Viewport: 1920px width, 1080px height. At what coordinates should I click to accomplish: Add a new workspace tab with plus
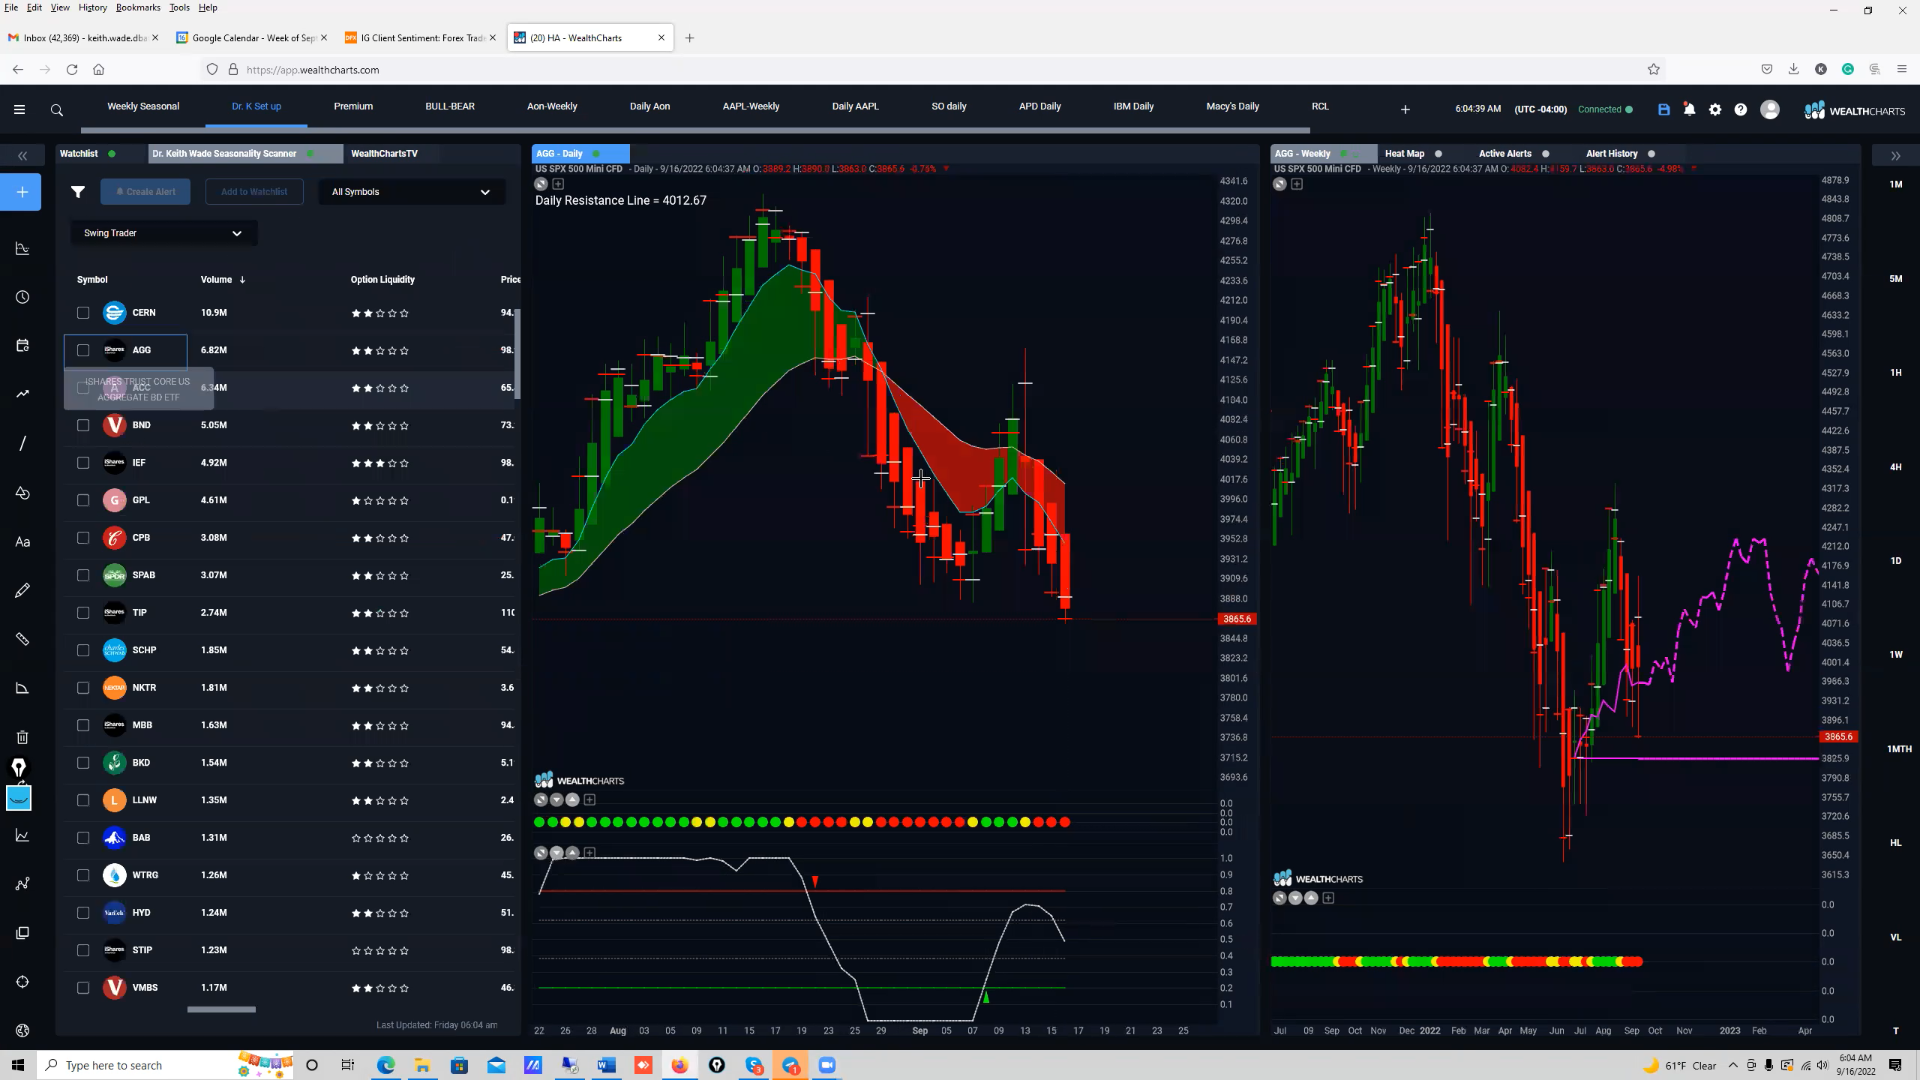pyautogui.click(x=1405, y=110)
